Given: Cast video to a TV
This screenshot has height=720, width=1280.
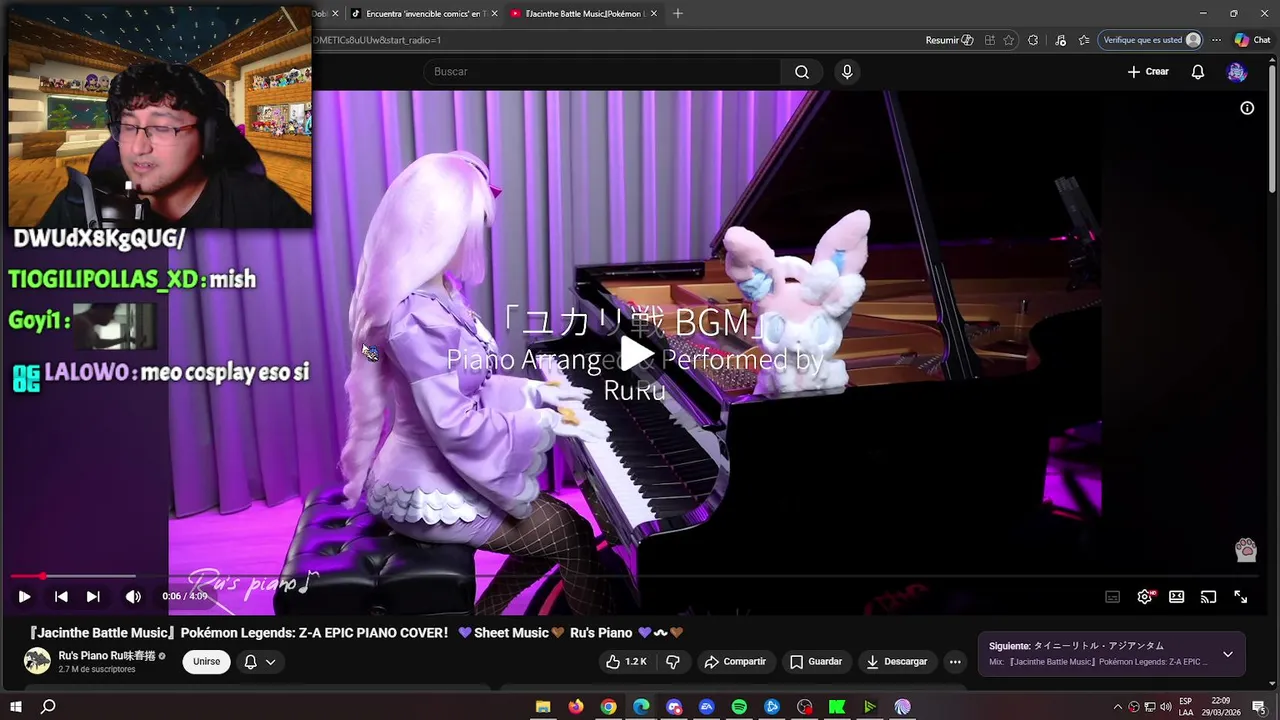Looking at the screenshot, I should [x=1208, y=597].
